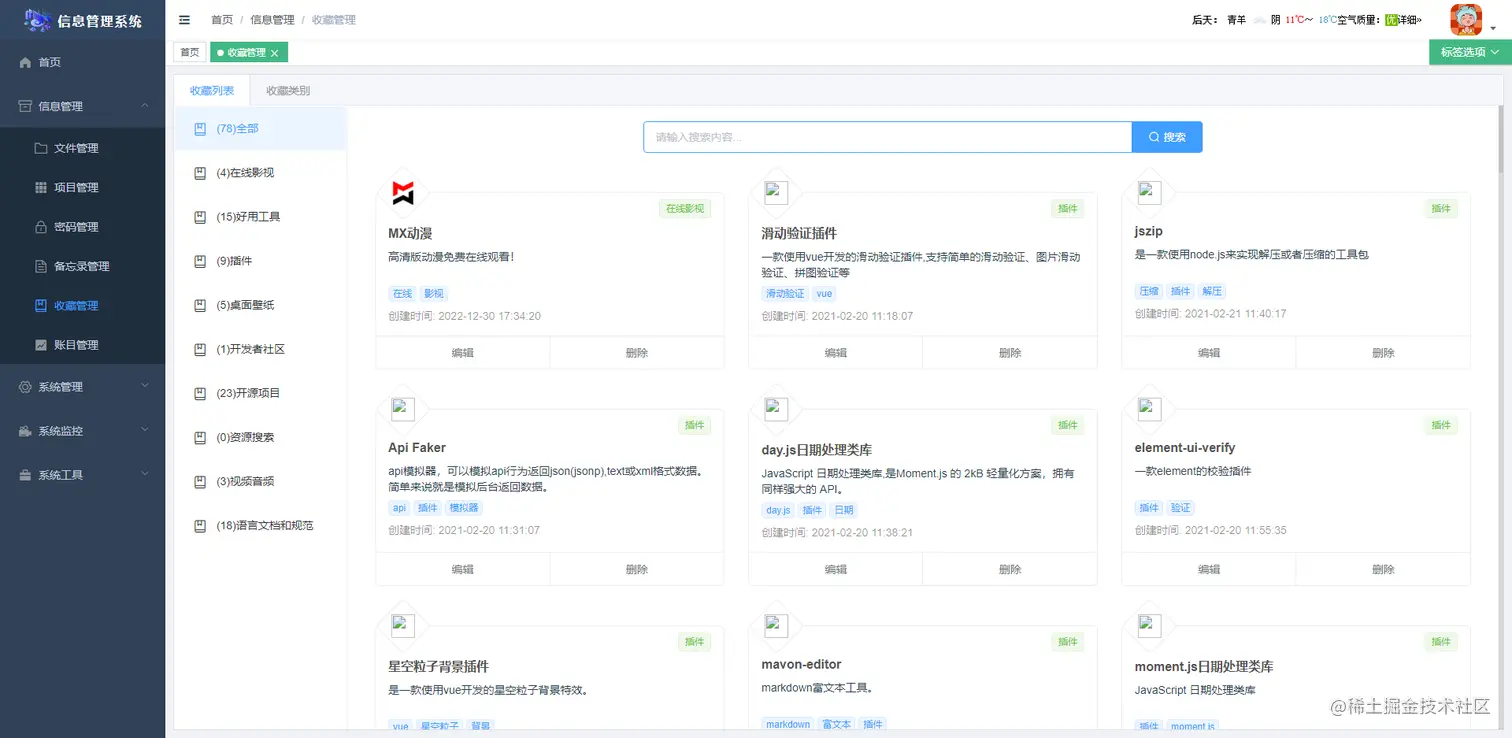Click 编辑 on the 滑动验证插件 card
This screenshot has width=1512, height=738.
(x=836, y=353)
